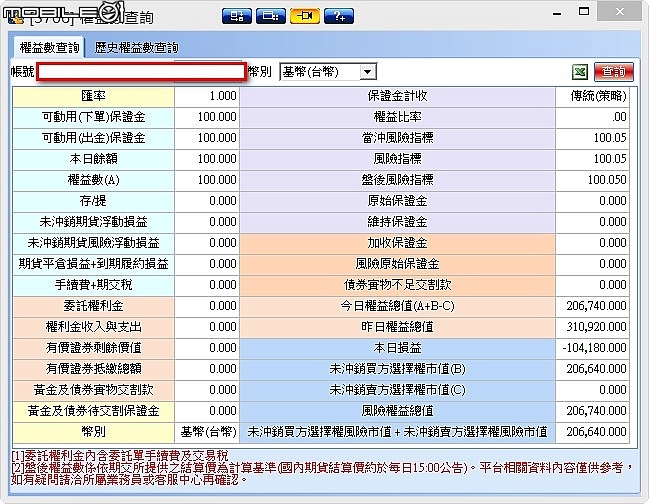This screenshot has width=649, height=504.
Task: Select the 權利金收入與支出 label
Action: coord(94,327)
